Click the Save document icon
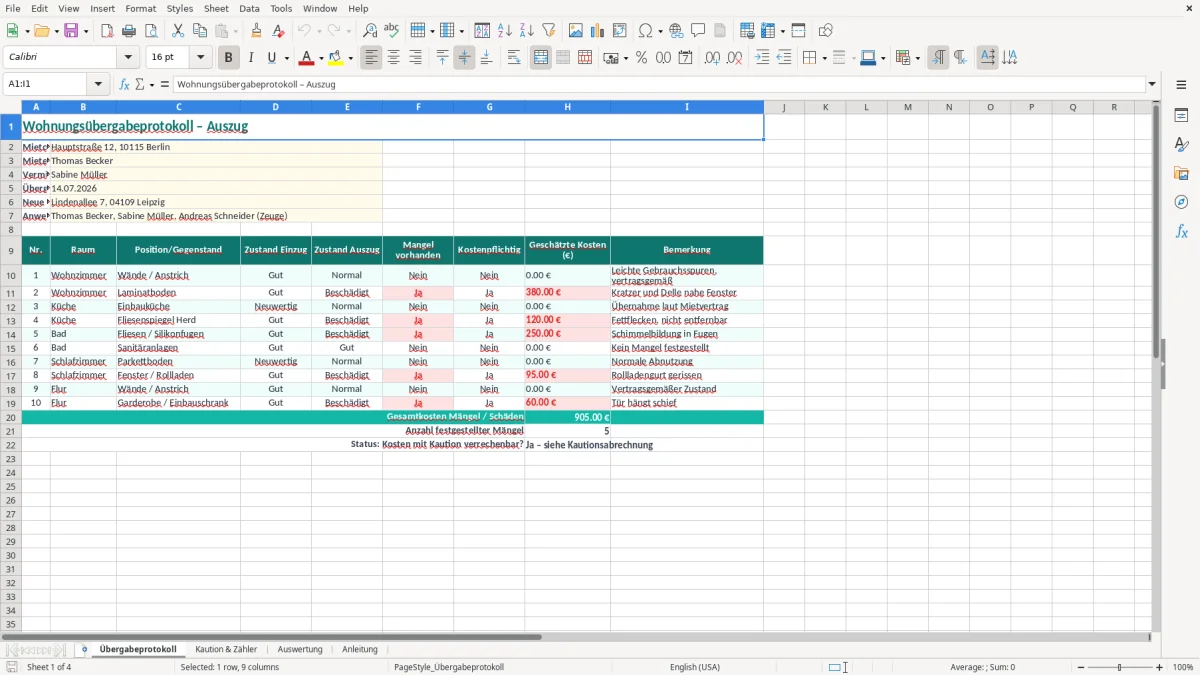 tap(71, 31)
